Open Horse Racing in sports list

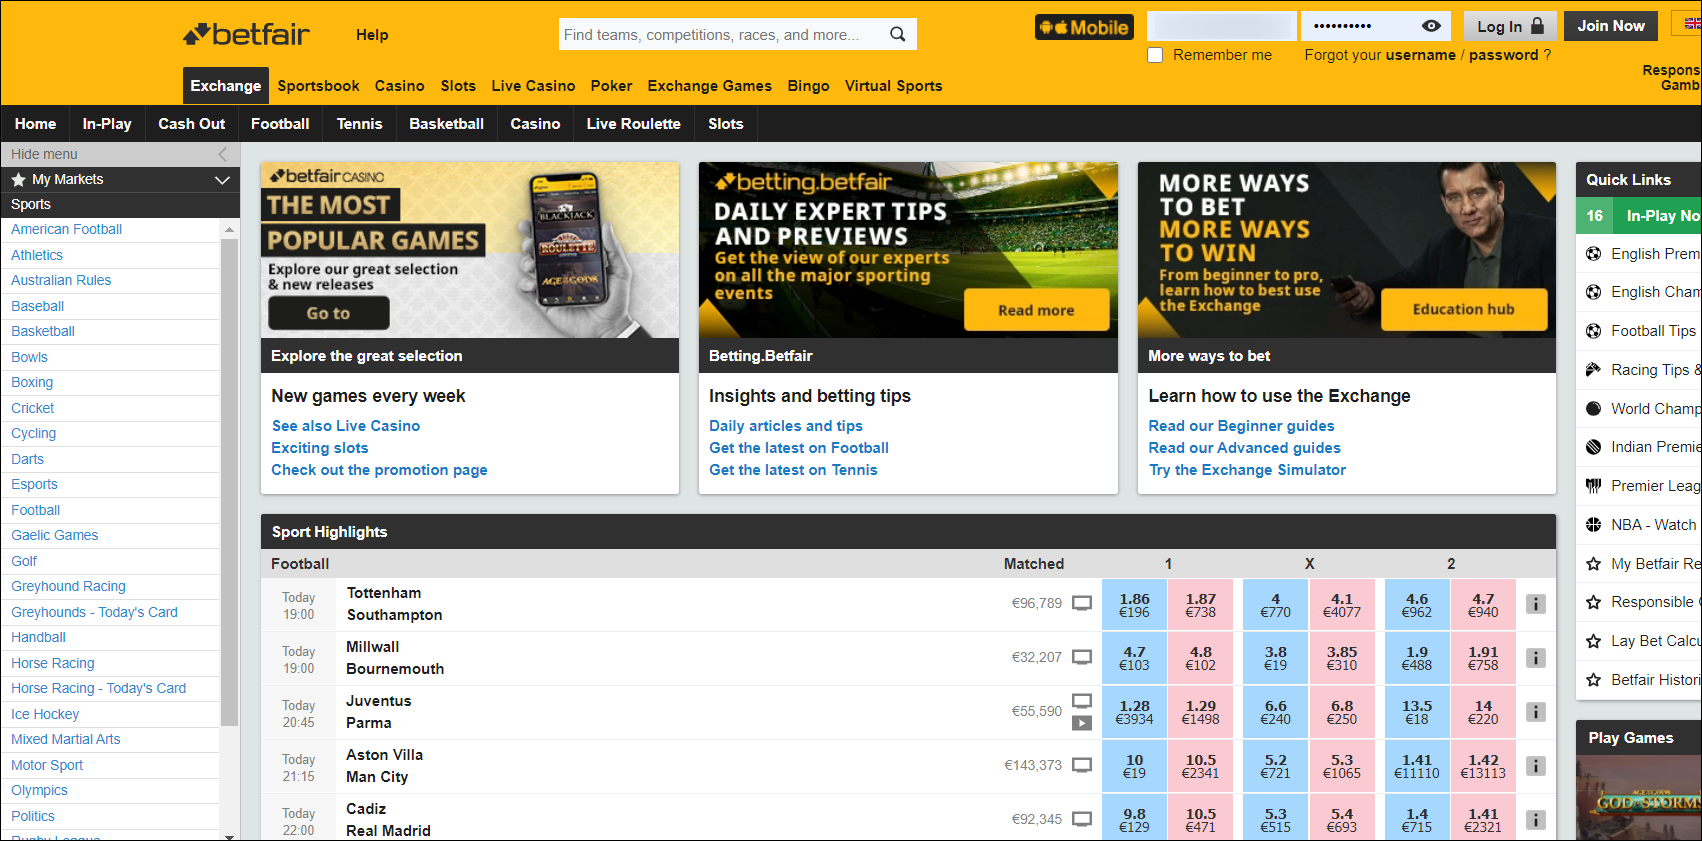[x=53, y=663]
